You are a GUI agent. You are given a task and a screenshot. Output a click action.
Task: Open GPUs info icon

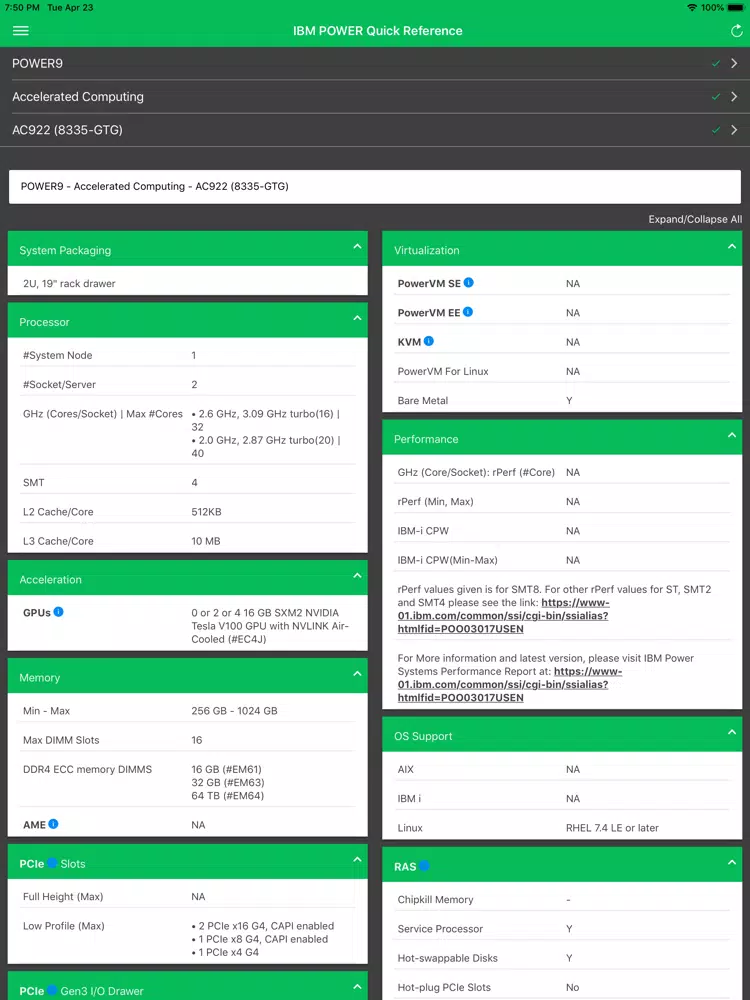[58, 612]
